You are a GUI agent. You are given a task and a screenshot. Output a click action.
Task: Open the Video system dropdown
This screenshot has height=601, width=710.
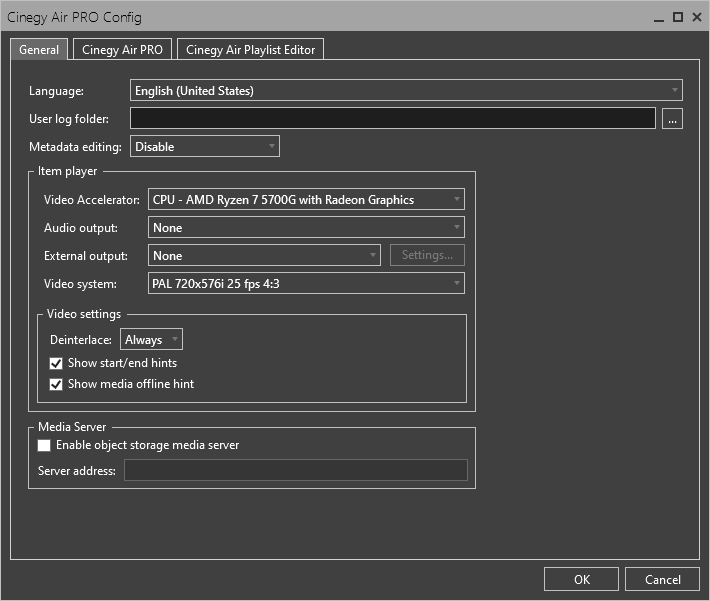click(x=306, y=284)
